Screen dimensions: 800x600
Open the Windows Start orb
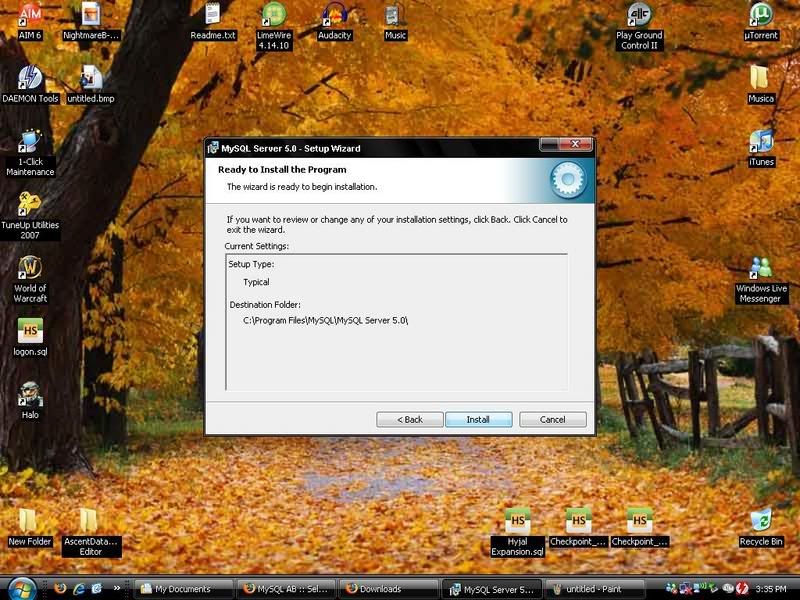pyautogui.click(x=21, y=589)
